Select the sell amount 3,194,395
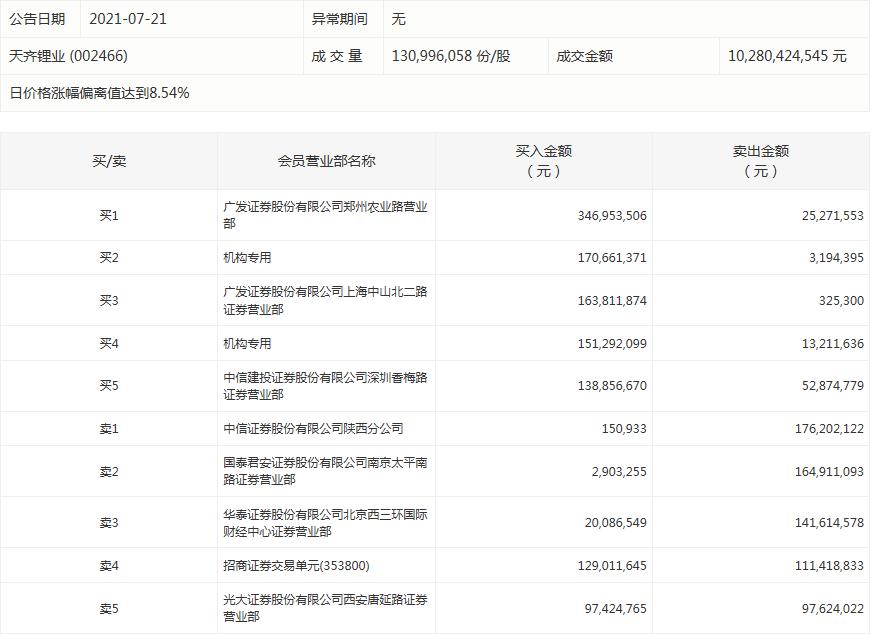This screenshot has width=873, height=636. (x=836, y=258)
